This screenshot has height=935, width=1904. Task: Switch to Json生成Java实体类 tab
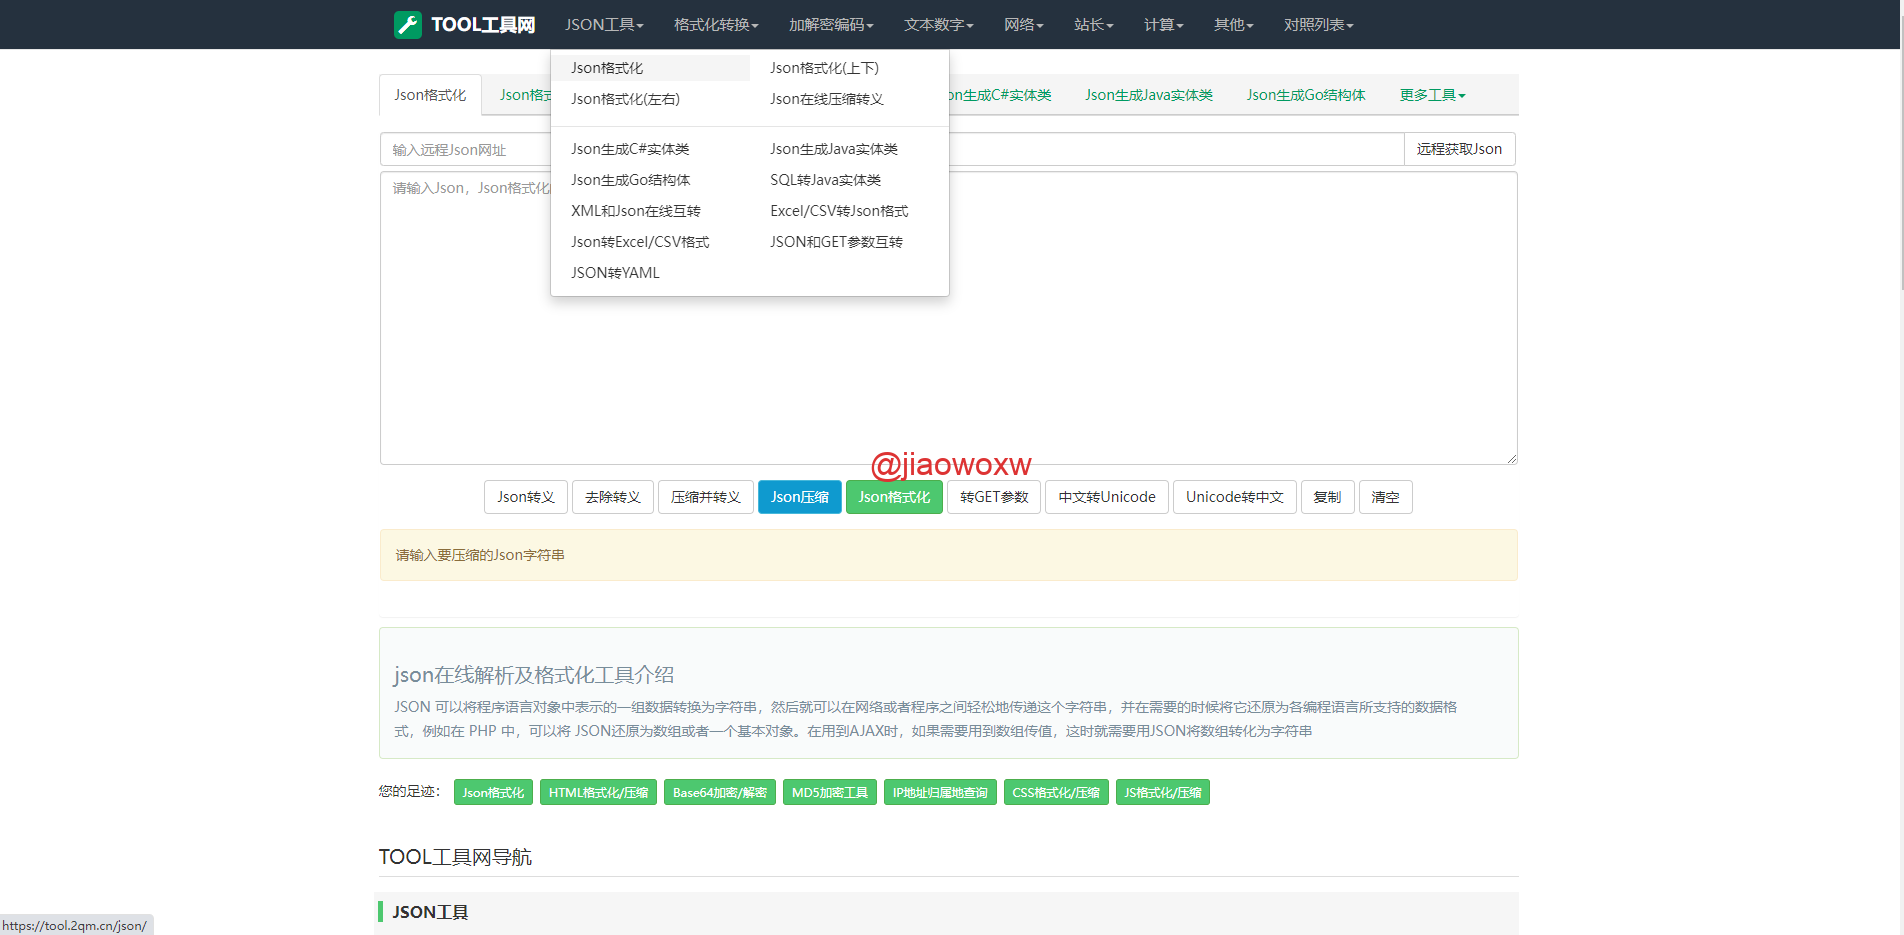click(x=1149, y=95)
